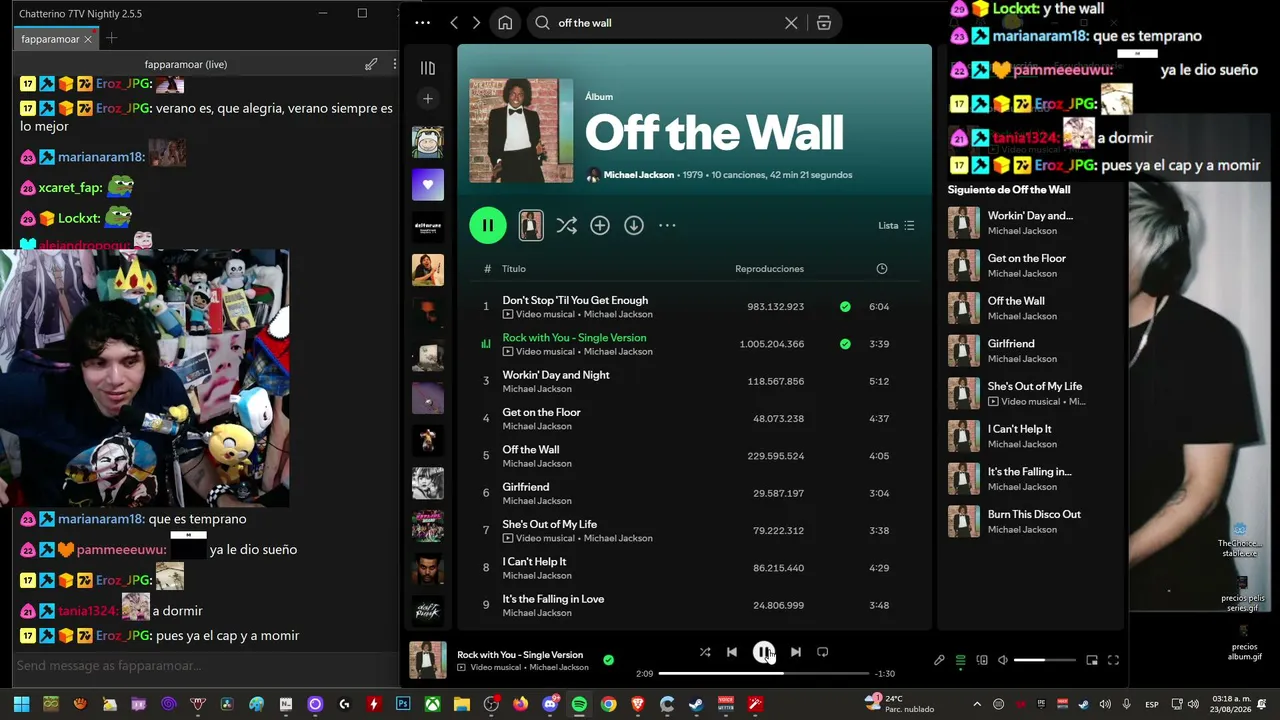This screenshot has width=1280, height=720.
Task: Adjust the Spotify volume slider
Action: click(1044, 660)
